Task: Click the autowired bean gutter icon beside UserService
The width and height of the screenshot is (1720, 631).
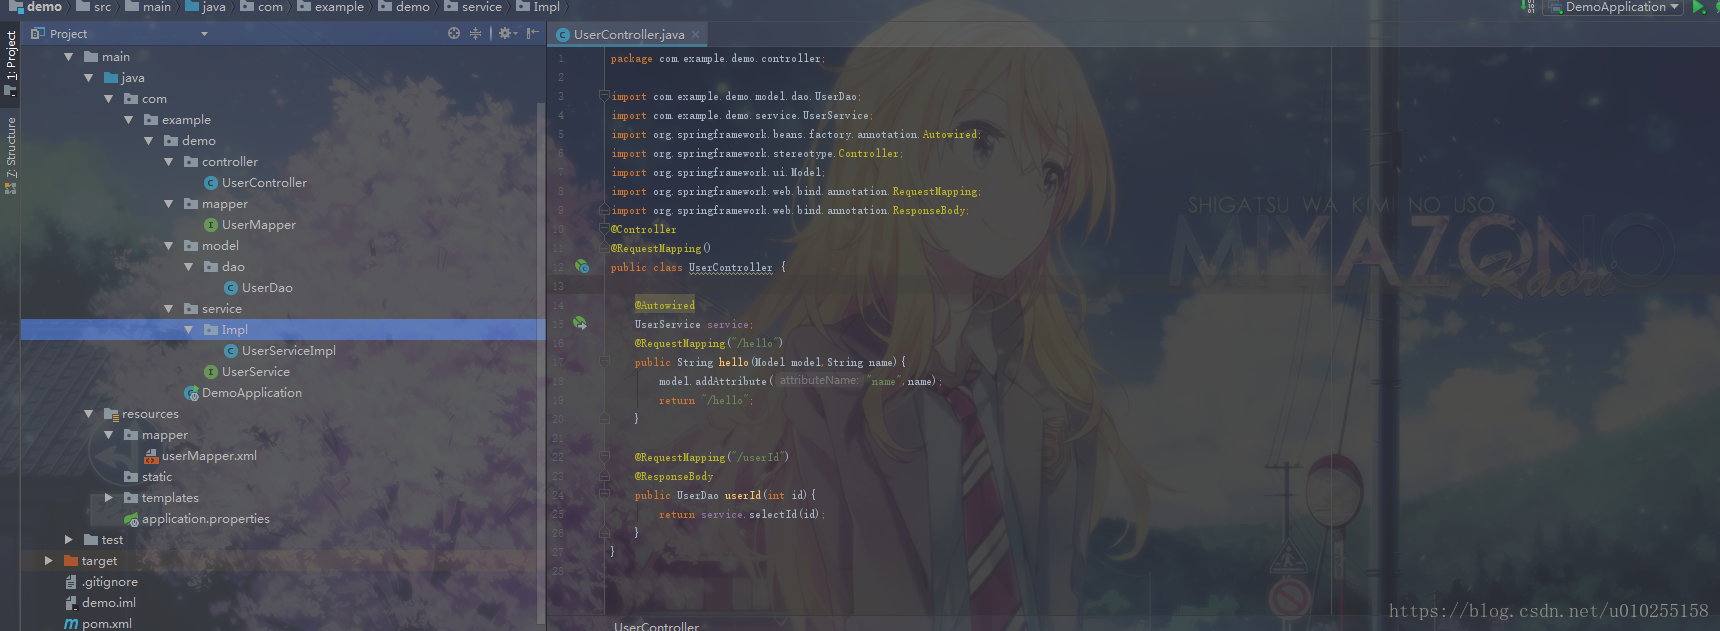Action: click(x=580, y=323)
